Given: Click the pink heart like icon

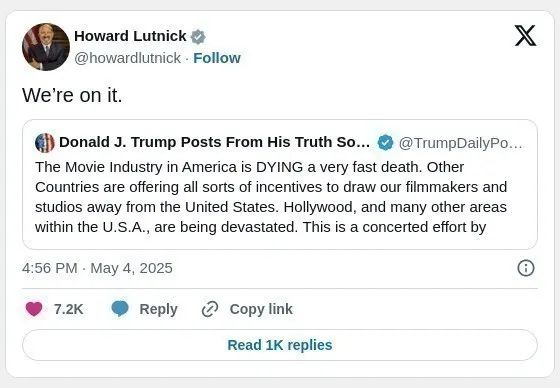Looking at the screenshot, I should tap(34, 309).
